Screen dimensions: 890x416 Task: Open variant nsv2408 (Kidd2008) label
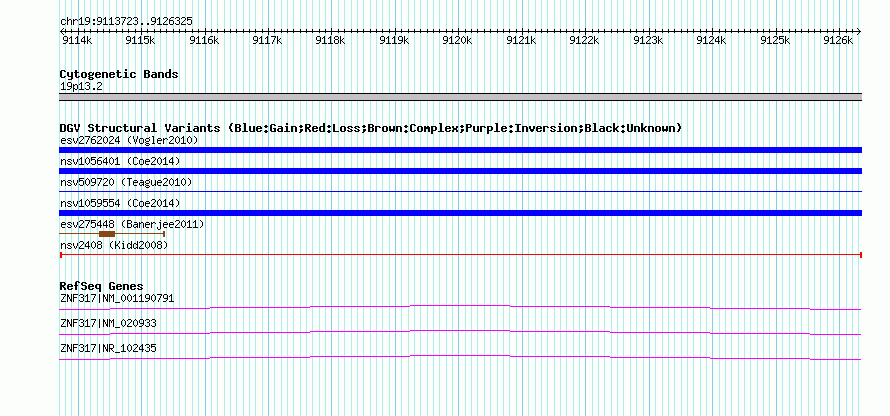114,245
